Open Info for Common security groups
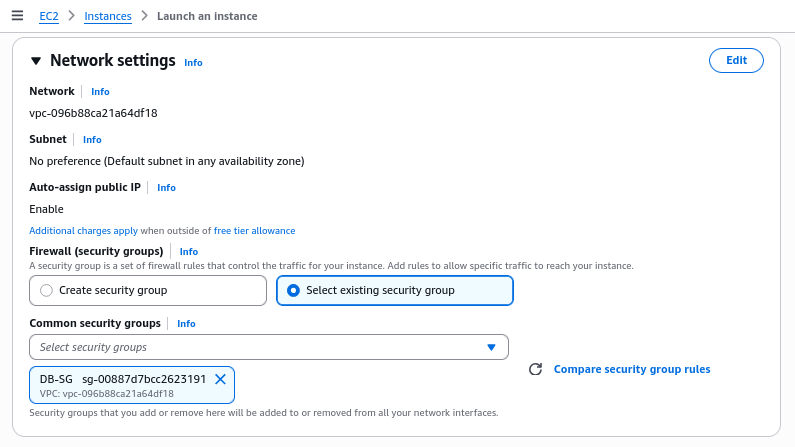 point(186,324)
